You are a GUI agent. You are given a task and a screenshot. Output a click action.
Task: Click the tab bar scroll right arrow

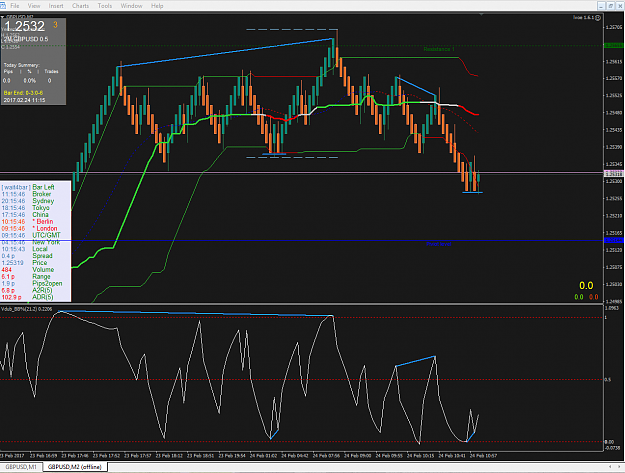pos(620,467)
